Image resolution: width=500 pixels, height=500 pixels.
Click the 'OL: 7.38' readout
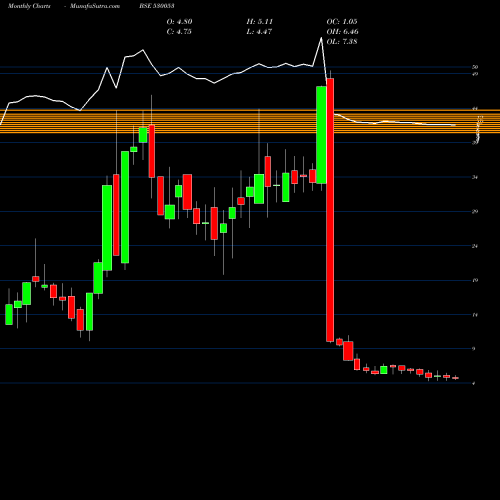(342, 42)
